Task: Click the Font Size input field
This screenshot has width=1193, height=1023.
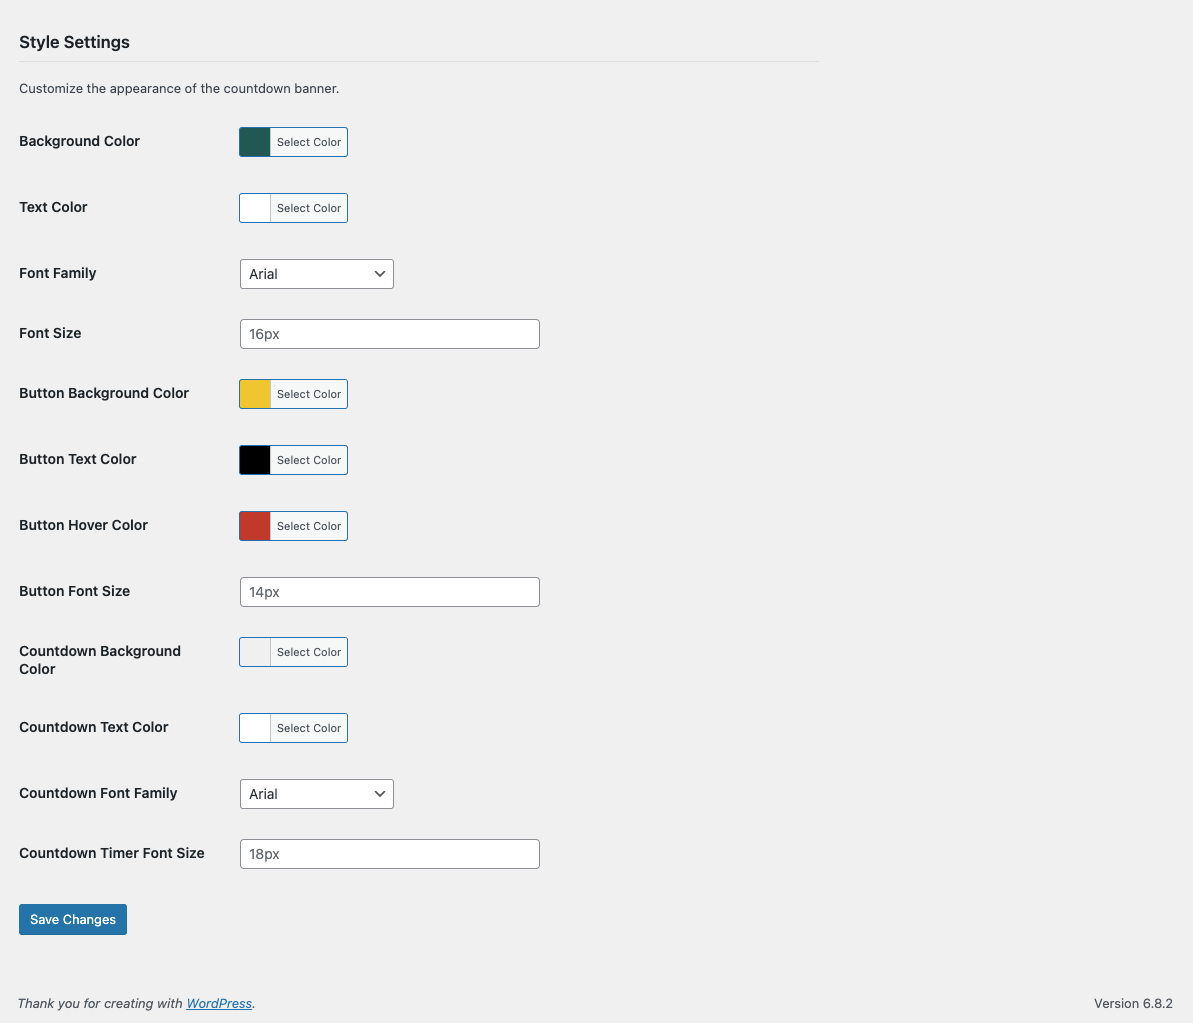Action: pyautogui.click(x=389, y=334)
